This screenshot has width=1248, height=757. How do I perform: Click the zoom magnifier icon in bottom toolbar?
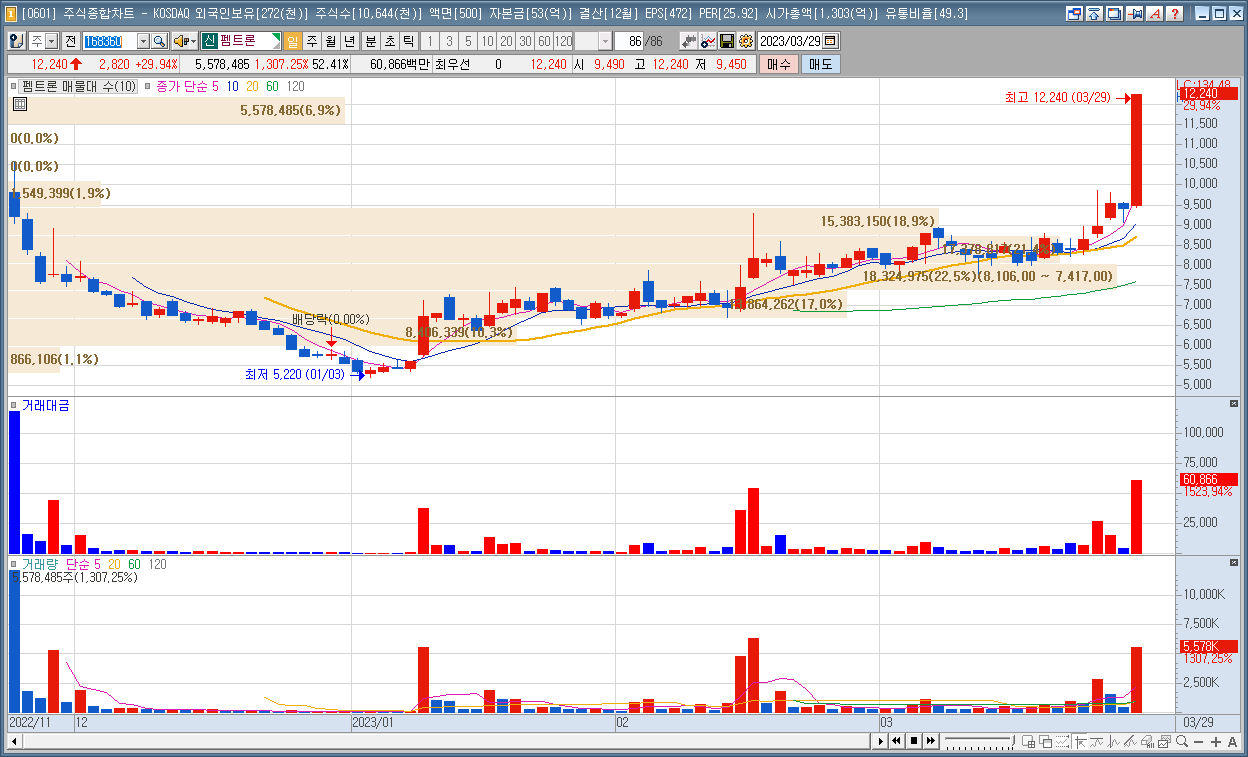[1182, 741]
